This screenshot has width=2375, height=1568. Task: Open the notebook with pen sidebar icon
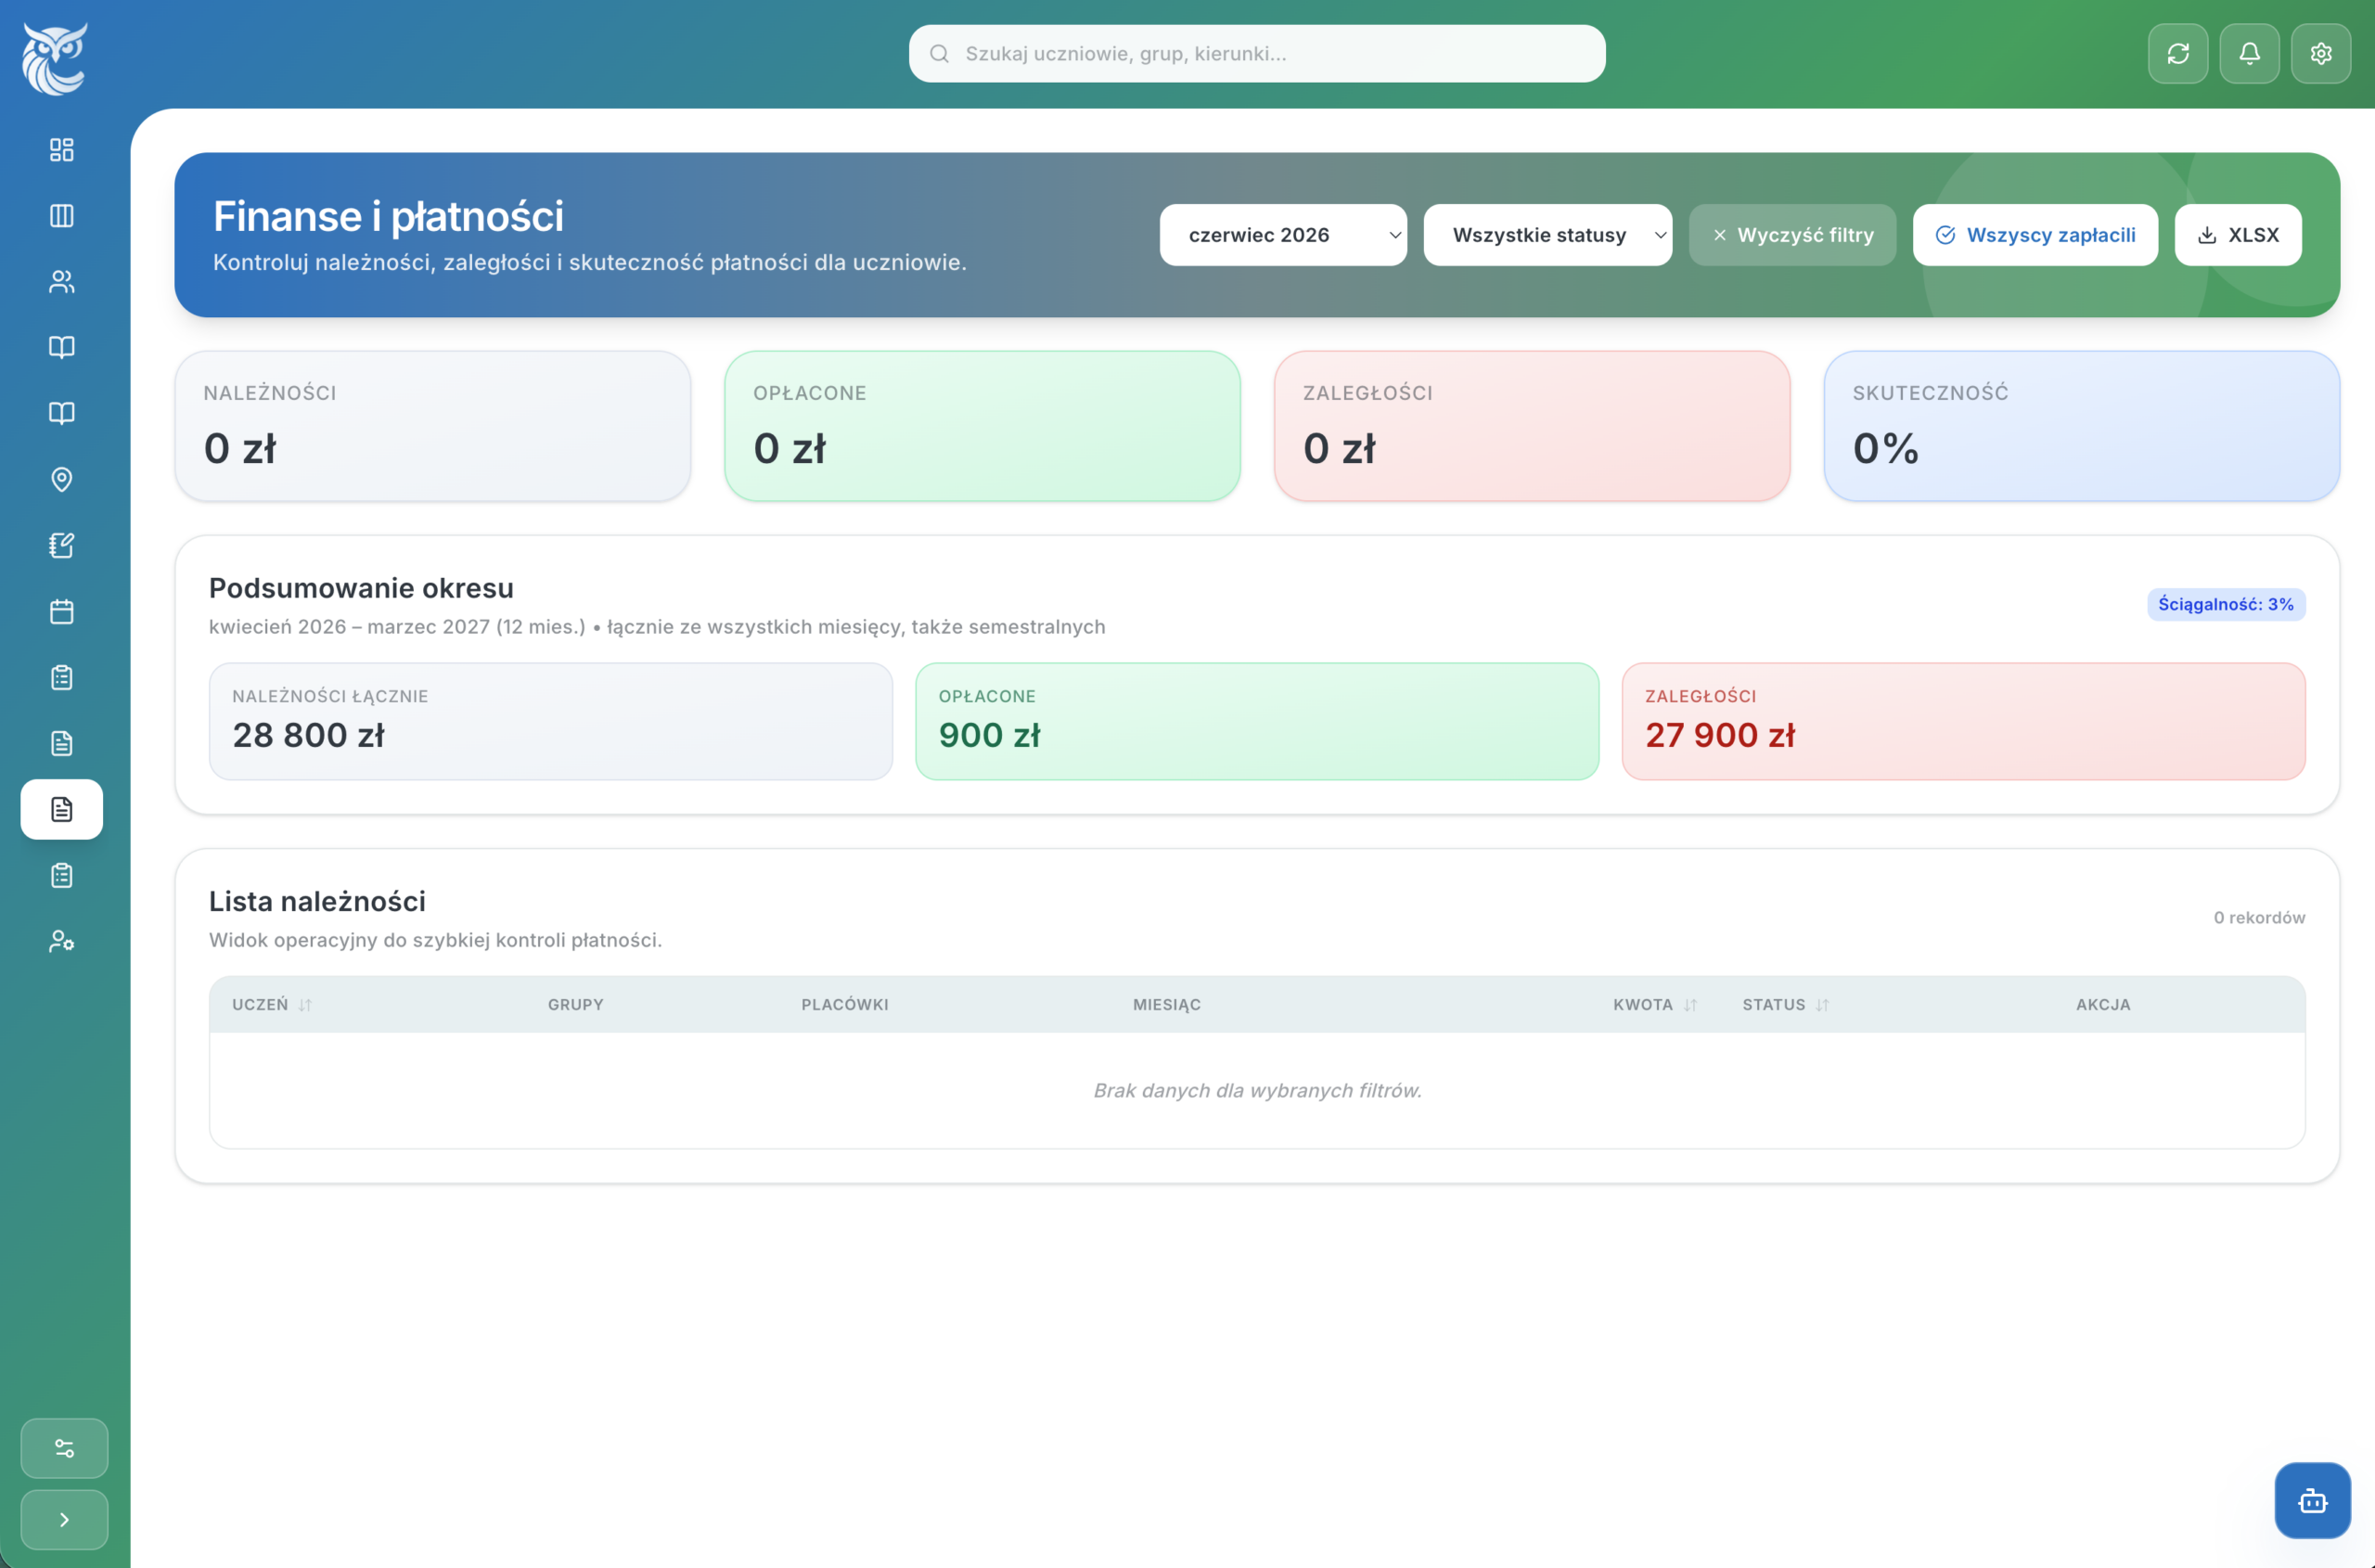(62, 546)
